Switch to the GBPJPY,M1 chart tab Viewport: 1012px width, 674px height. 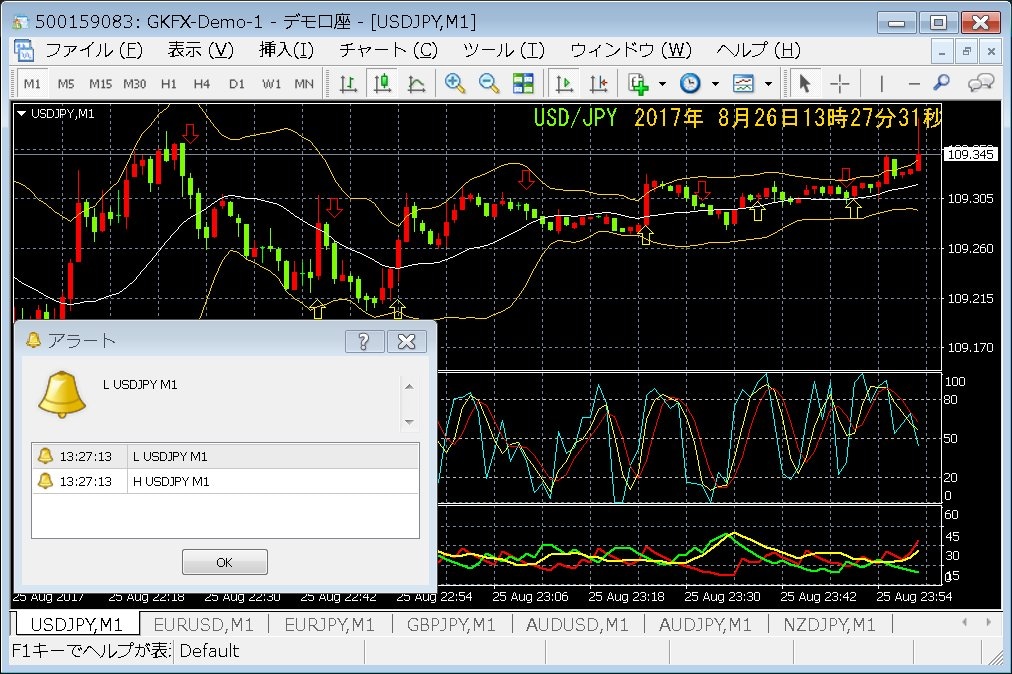450,625
